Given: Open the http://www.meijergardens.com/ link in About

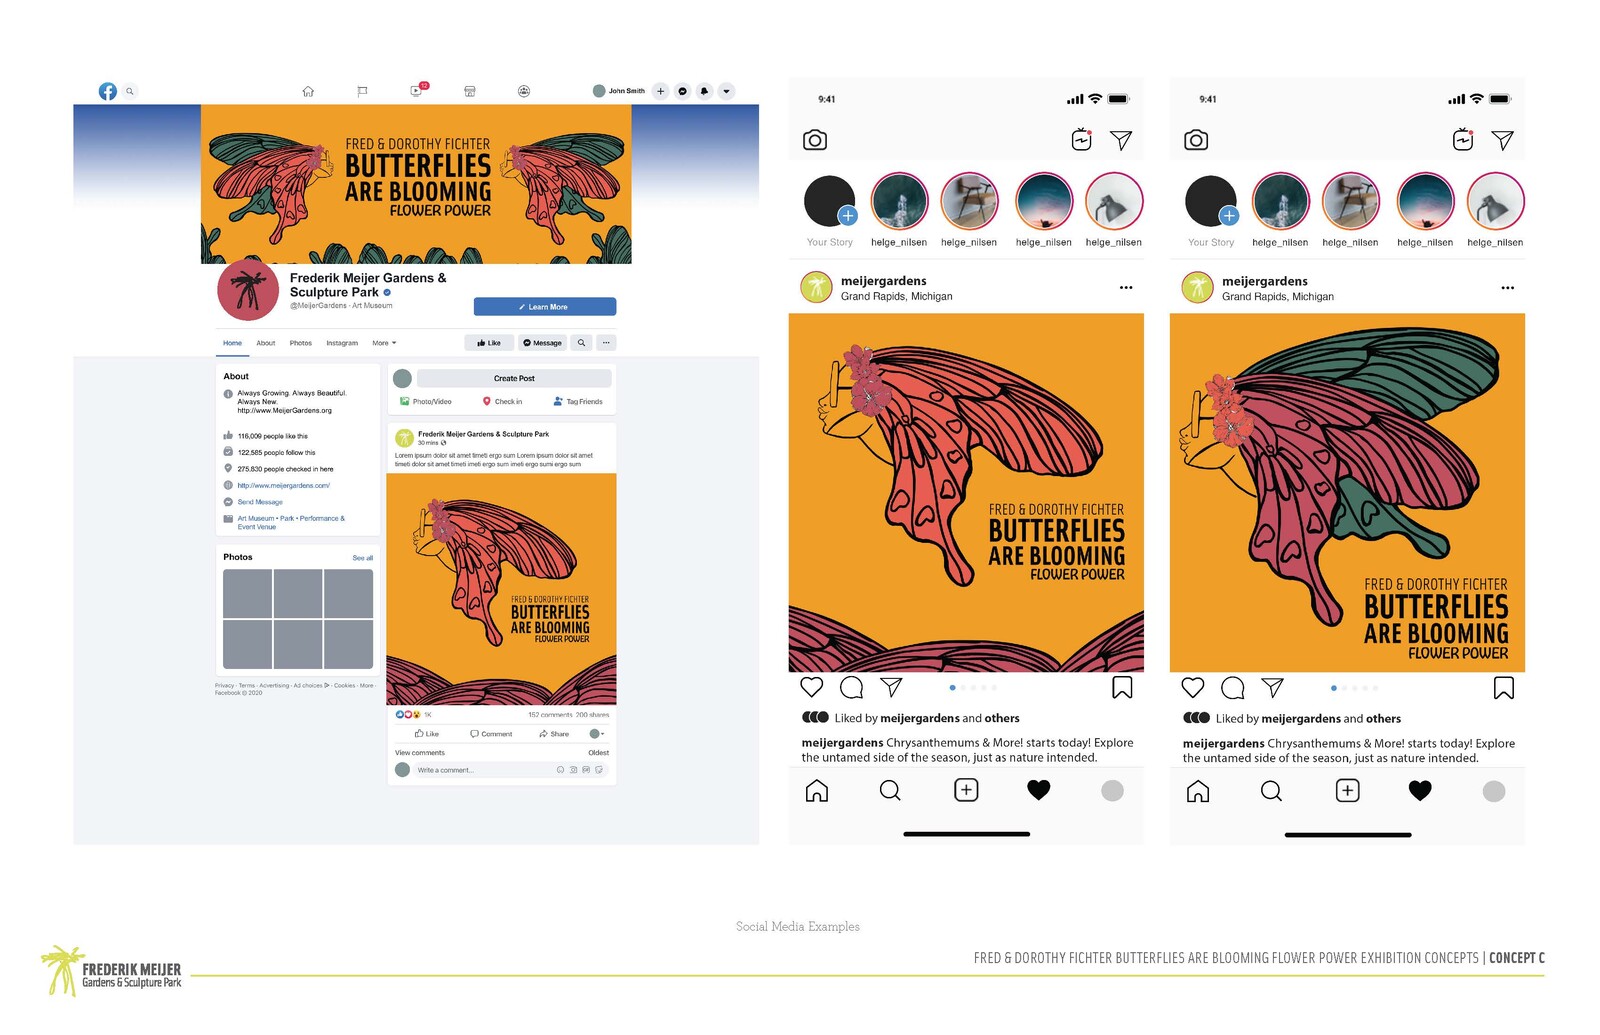Looking at the screenshot, I should (283, 486).
